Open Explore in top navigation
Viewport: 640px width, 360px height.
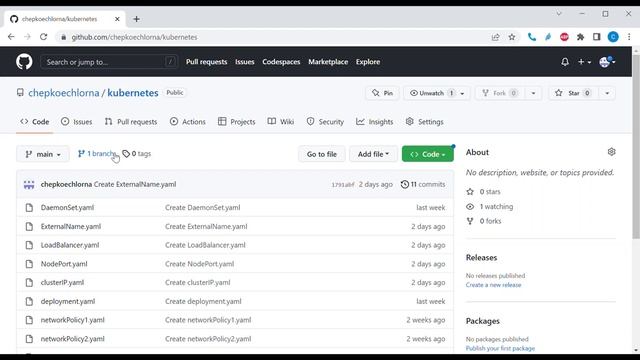(x=368, y=62)
